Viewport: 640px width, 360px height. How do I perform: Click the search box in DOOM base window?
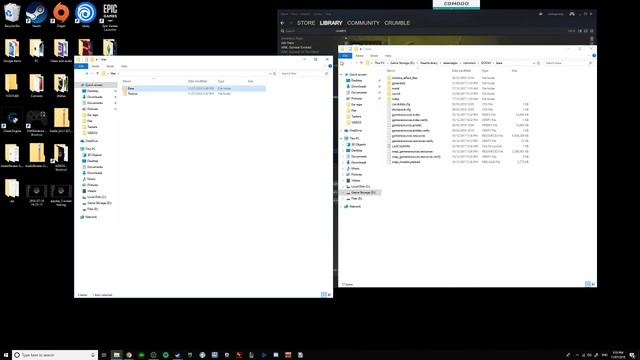click(x=568, y=63)
